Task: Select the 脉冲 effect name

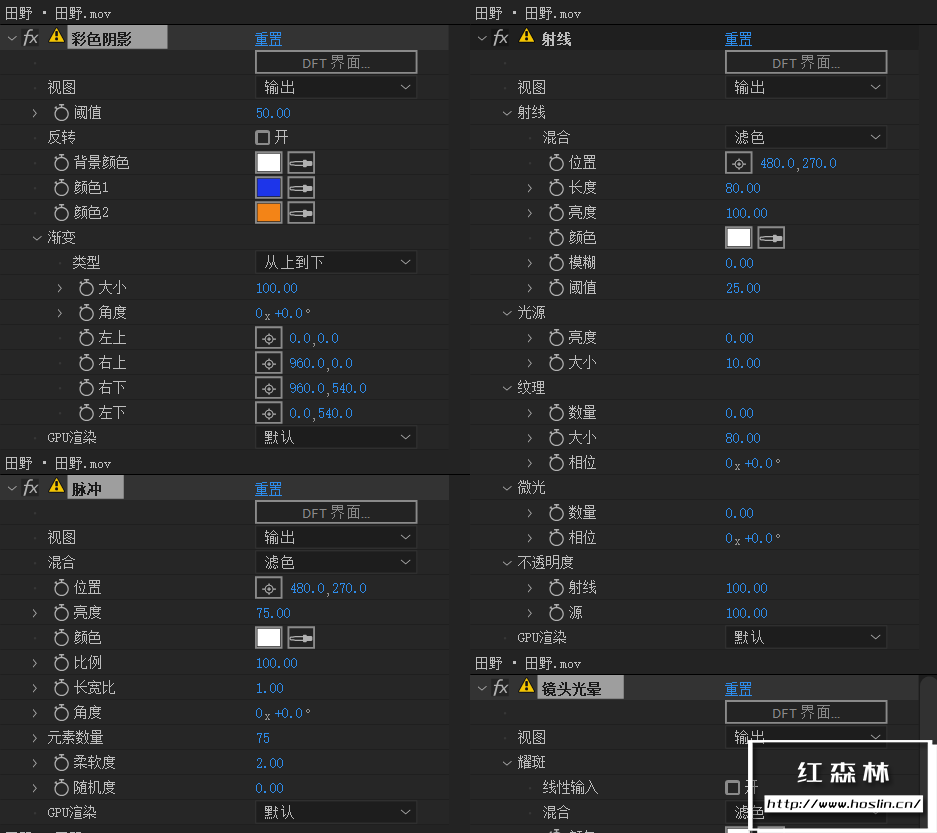Action: pyautogui.click(x=95, y=488)
